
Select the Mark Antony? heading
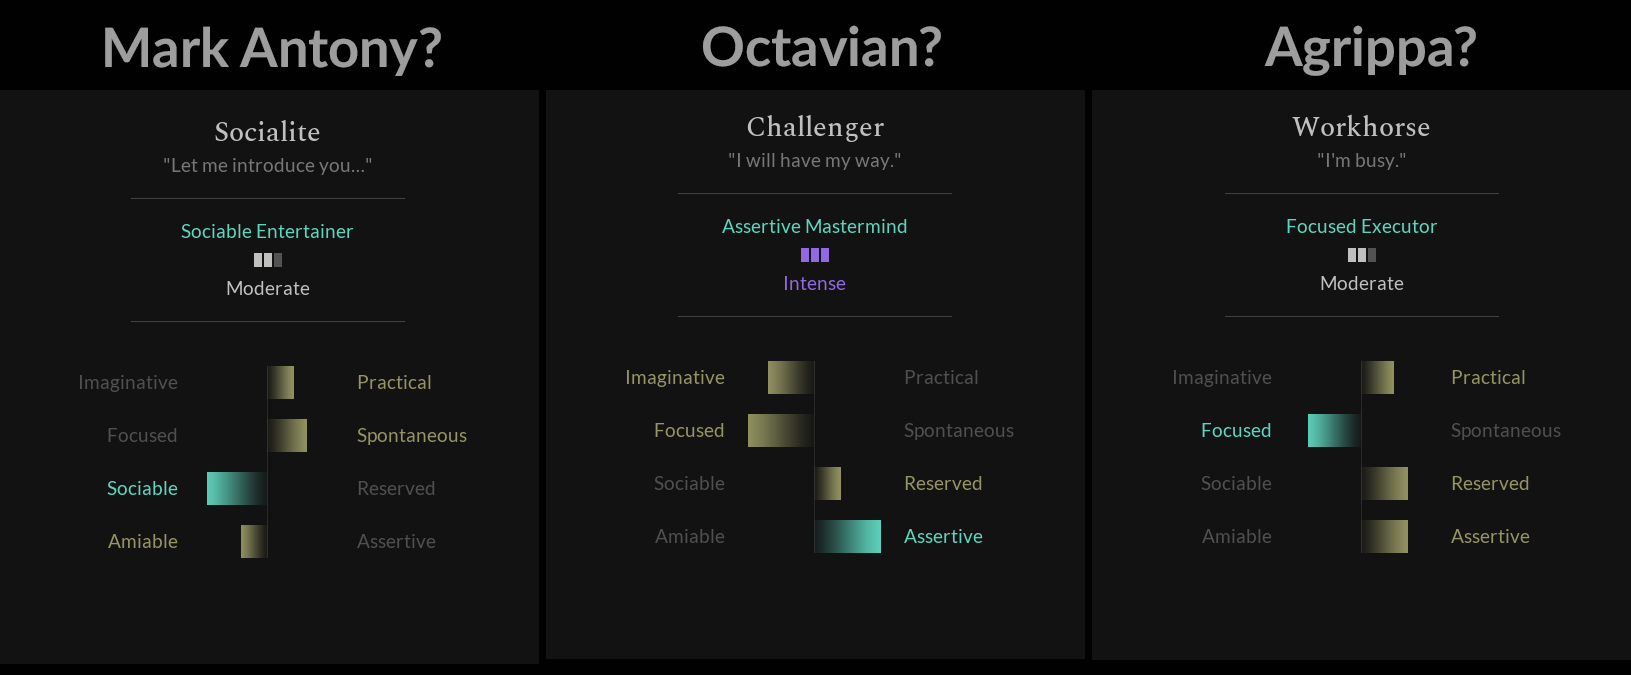272,48
